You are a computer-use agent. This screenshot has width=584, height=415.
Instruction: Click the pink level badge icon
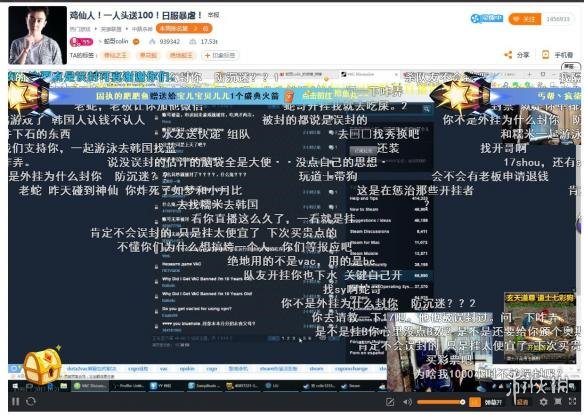pyautogui.click(x=81, y=41)
